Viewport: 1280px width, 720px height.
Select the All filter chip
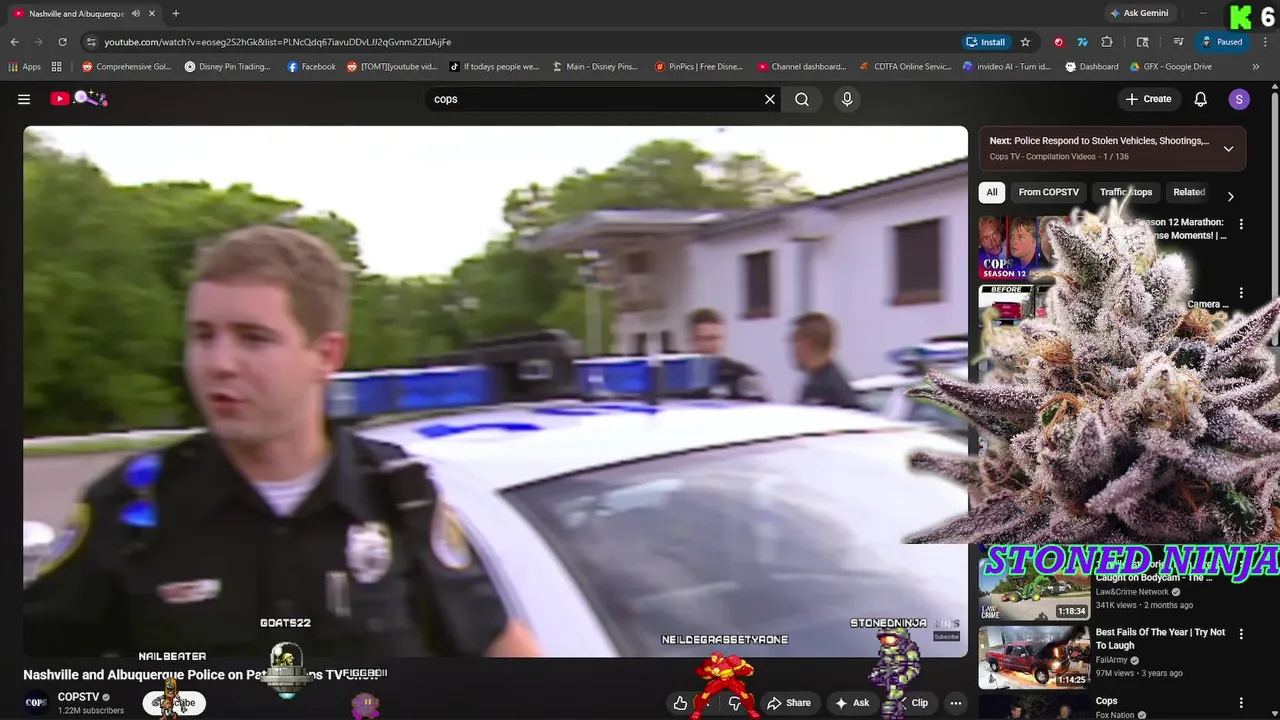click(x=992, y=192)
